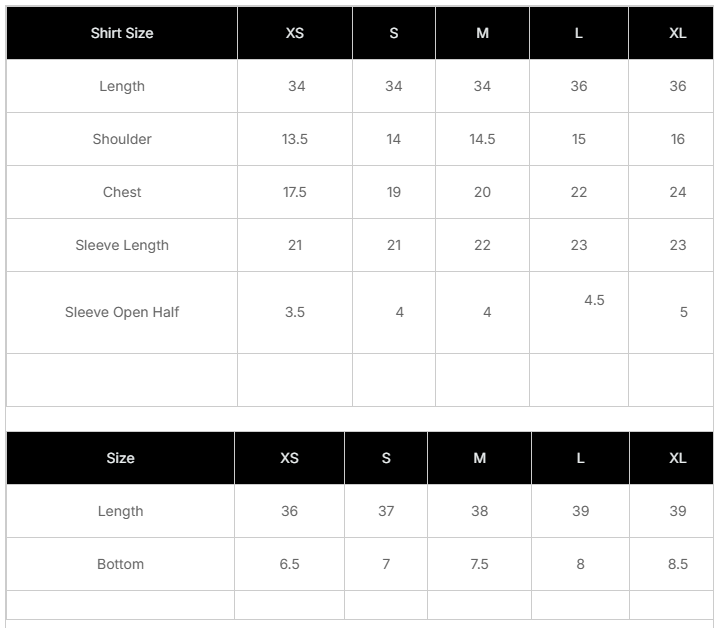
Task: Select the 17.5 chest value
Action: point(295,192)
